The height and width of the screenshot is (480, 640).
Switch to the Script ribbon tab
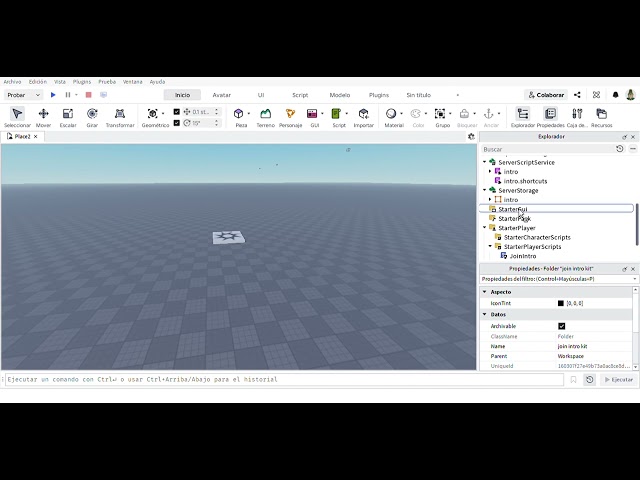point(300,95)
